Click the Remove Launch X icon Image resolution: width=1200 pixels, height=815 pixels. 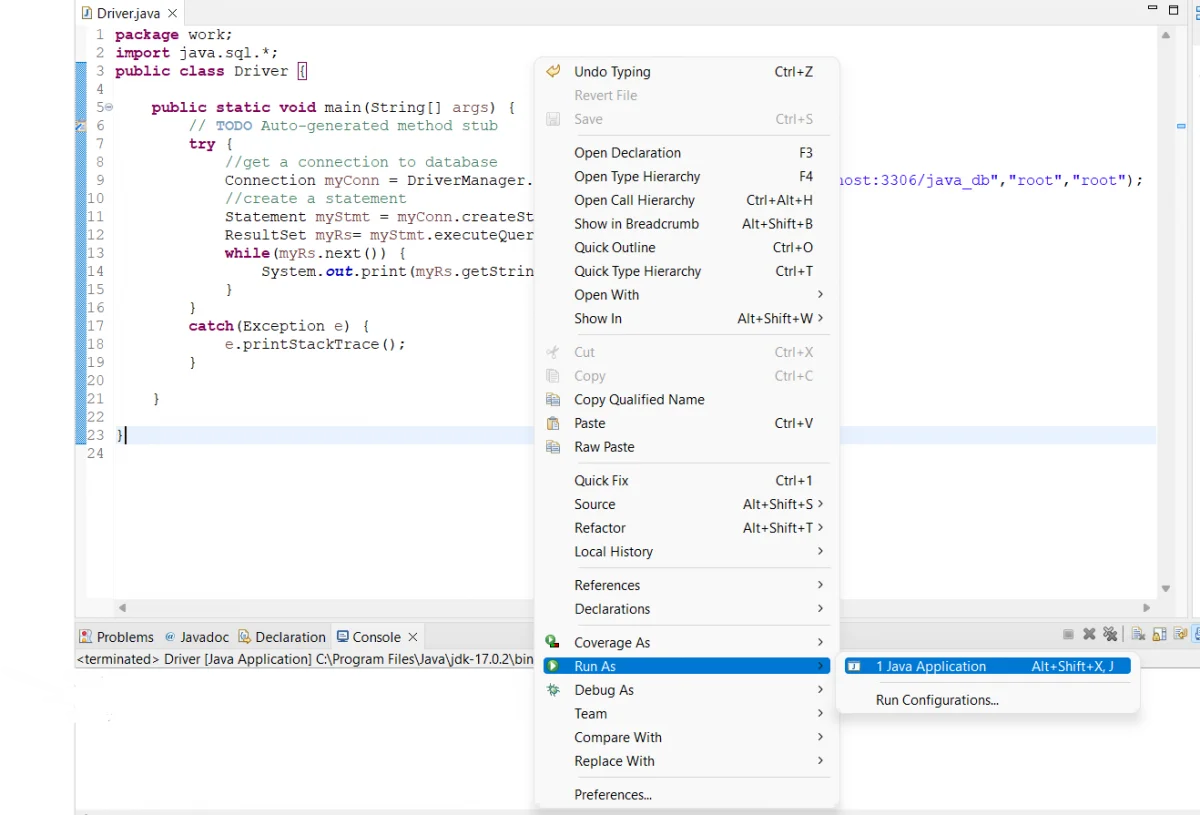[1089, 634]
